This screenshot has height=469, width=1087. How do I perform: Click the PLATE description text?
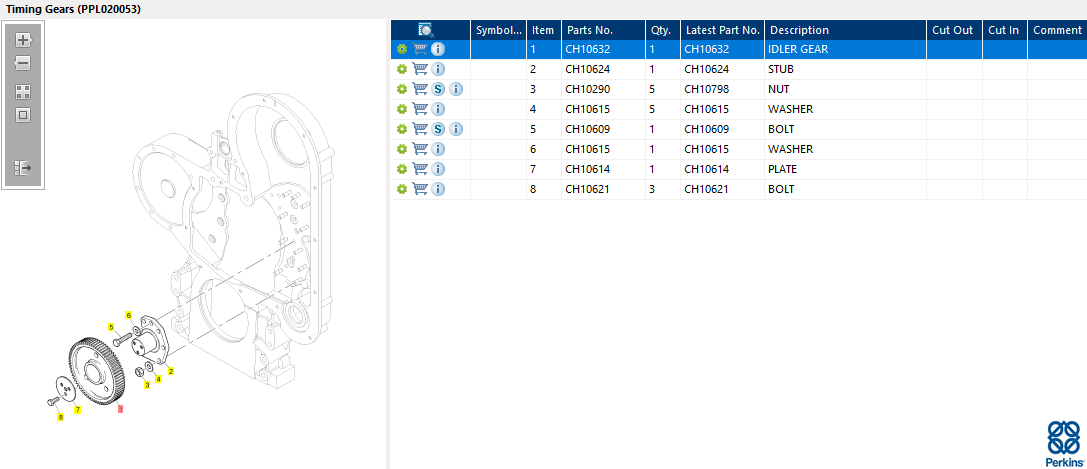coord(783,169)
